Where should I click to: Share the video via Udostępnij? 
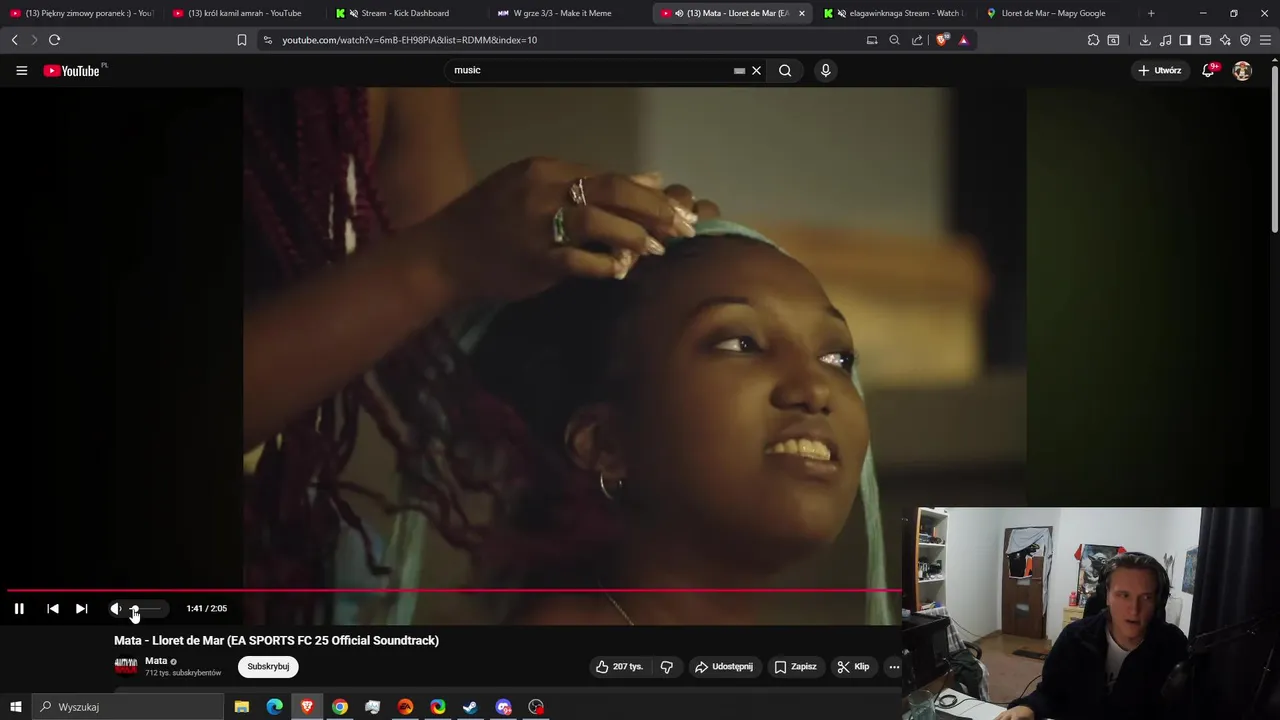[724, 667]
